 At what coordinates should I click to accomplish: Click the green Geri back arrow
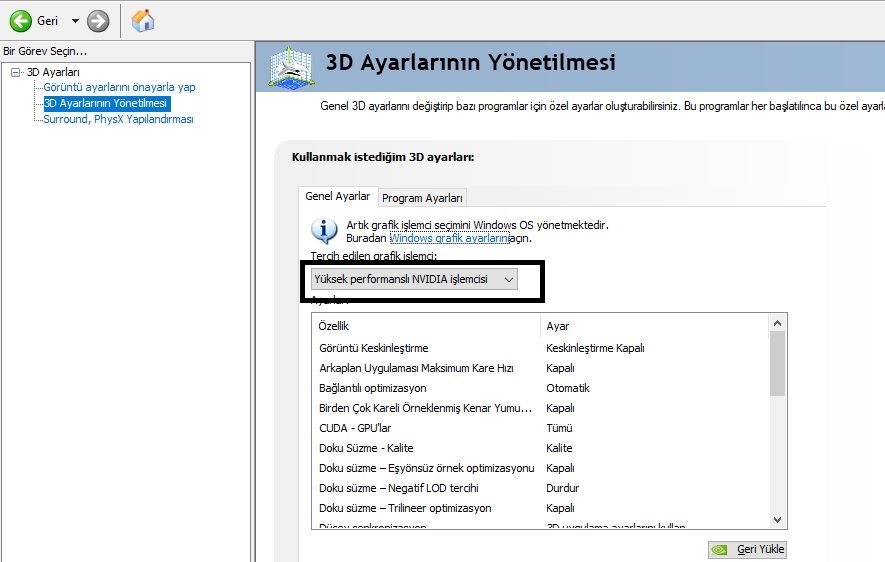click(x=21, y=21)
